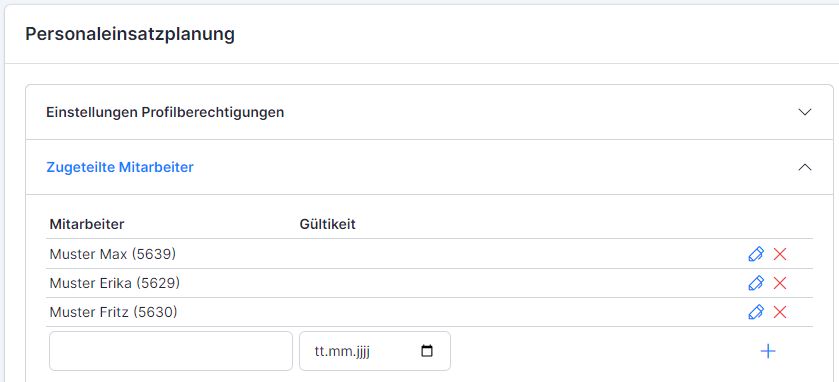The image size is (839, 382).
Task: Select the Muster Erika (5629) row text
Action: coord(115,283)
